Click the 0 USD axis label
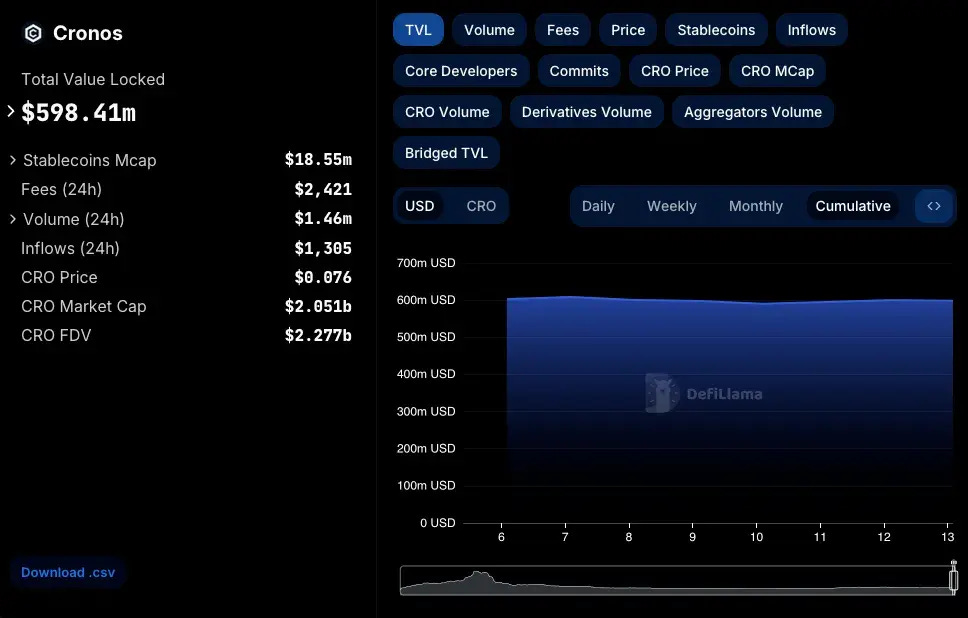The width and height of the screenshot is (968, 618). [x=437, y=523]
